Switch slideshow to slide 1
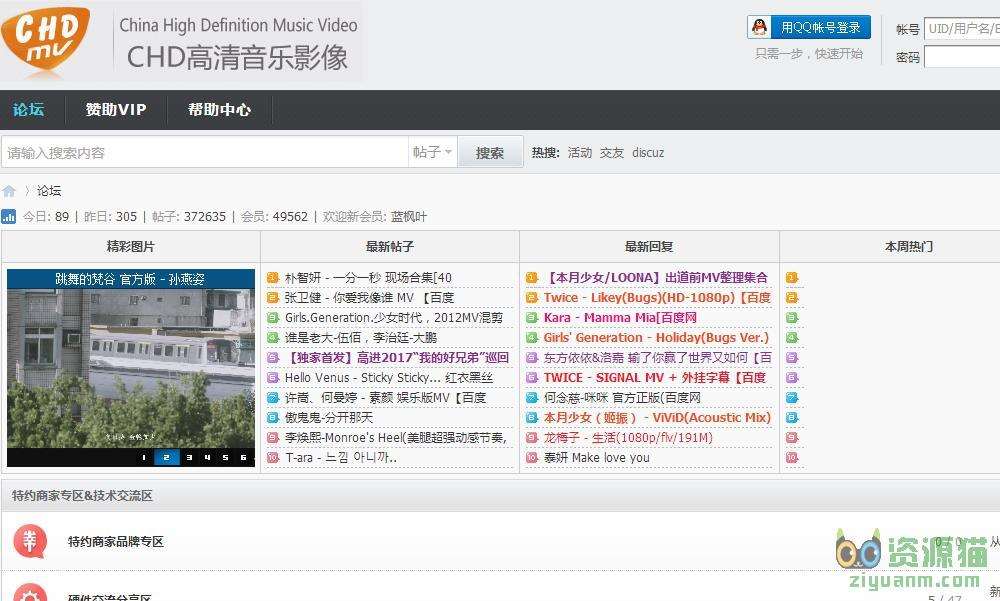 143,457
